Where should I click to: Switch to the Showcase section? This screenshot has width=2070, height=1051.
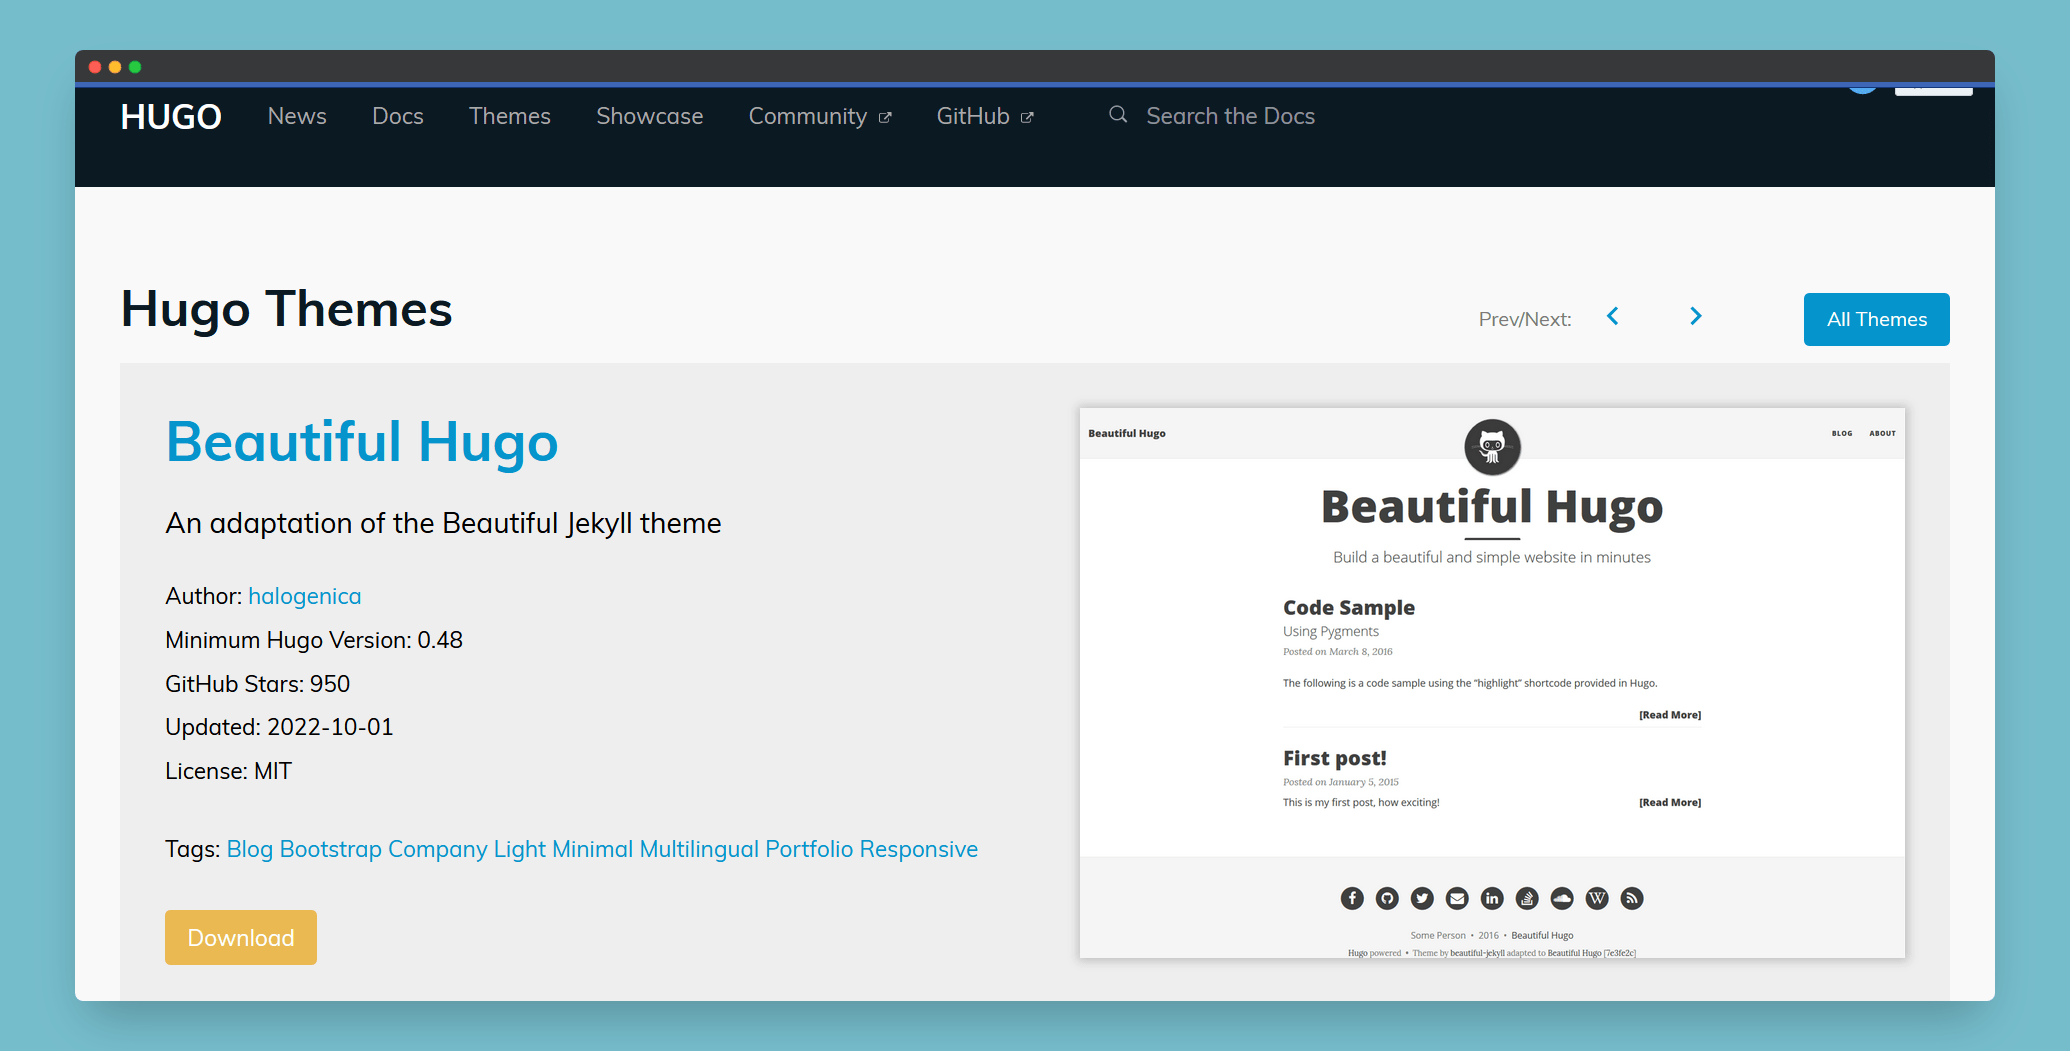point(649,116)
